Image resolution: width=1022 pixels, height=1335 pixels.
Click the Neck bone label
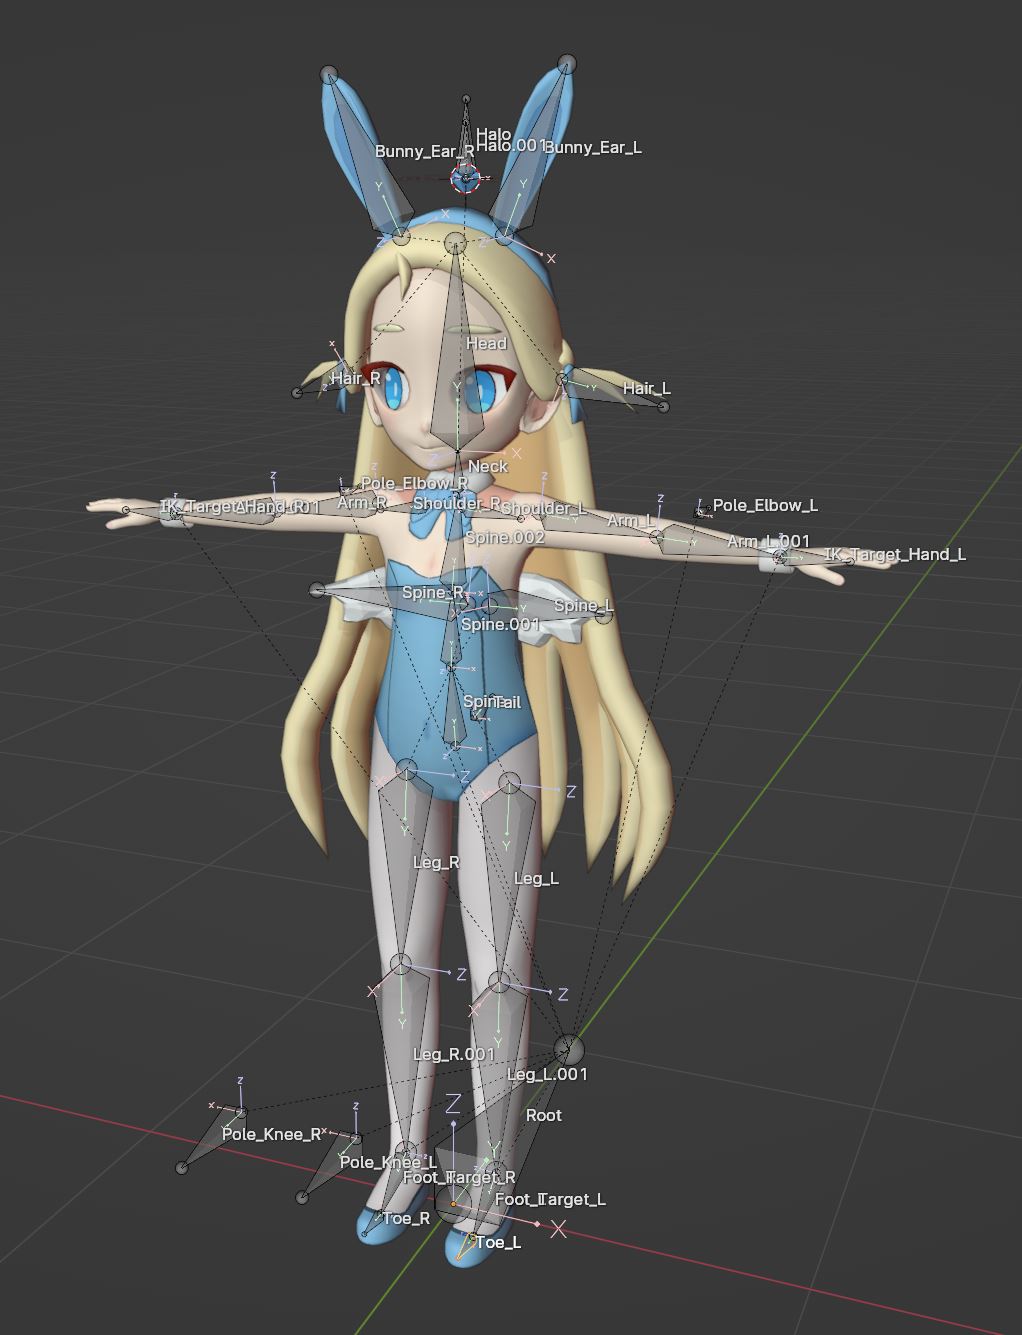pyautogui.click(x=488, y=466)
